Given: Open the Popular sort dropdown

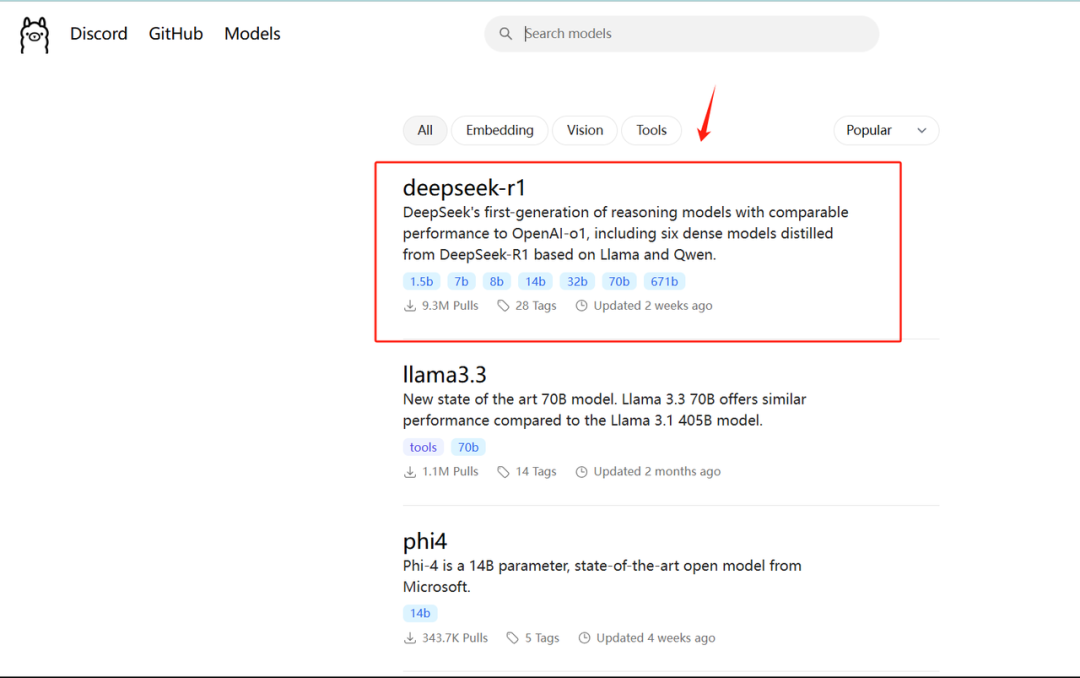Looking at the screenshot, I should [886, 130].
